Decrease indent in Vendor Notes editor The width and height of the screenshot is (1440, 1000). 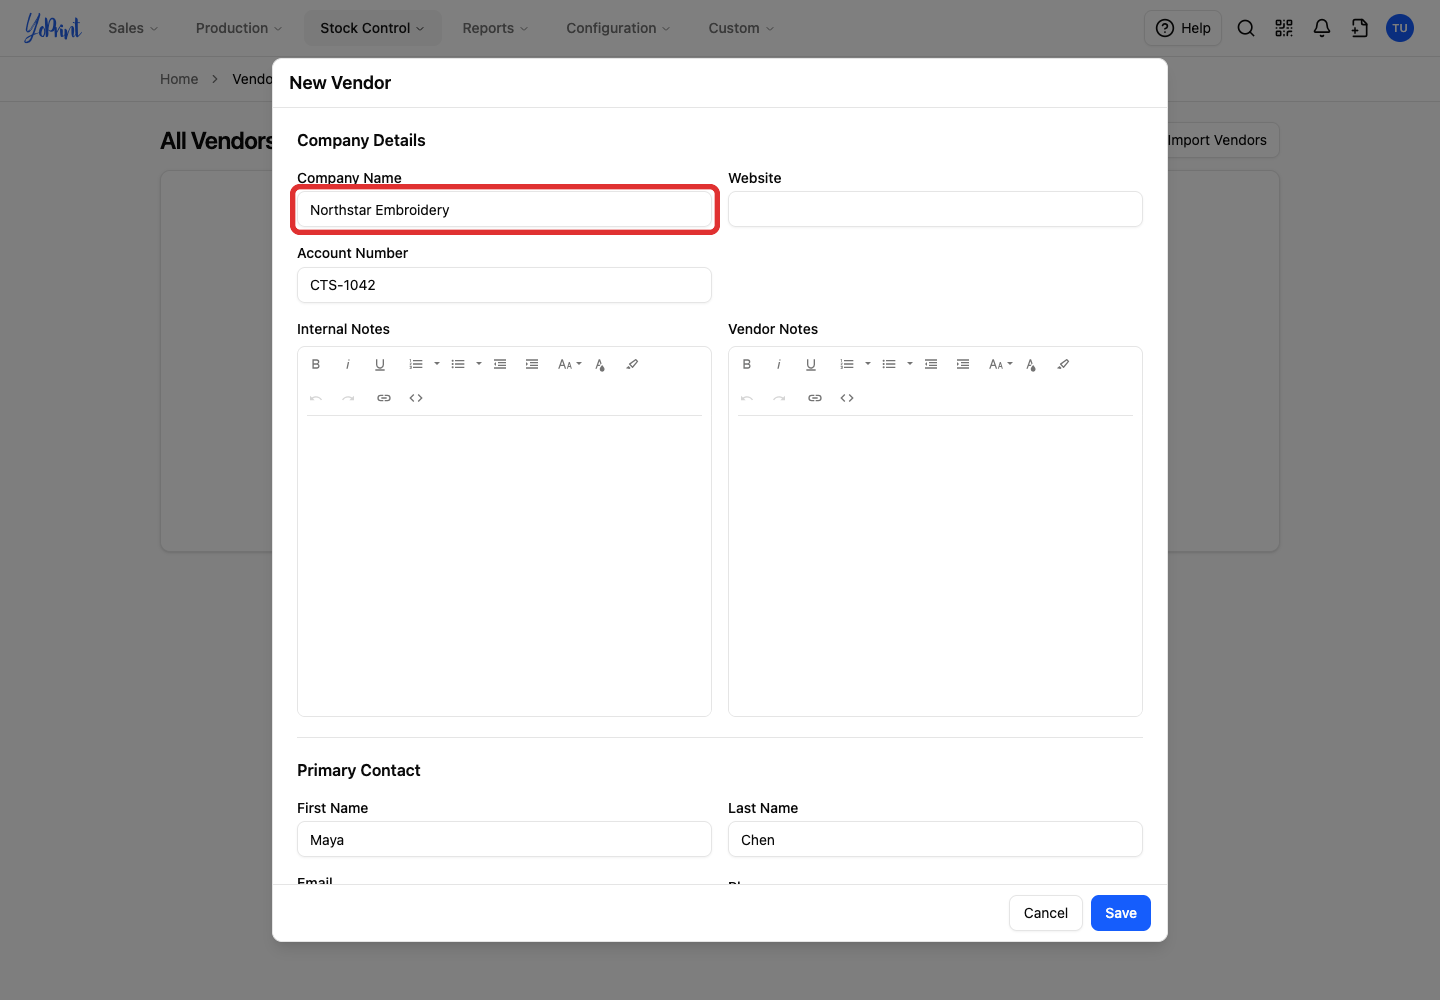(931, 364)
